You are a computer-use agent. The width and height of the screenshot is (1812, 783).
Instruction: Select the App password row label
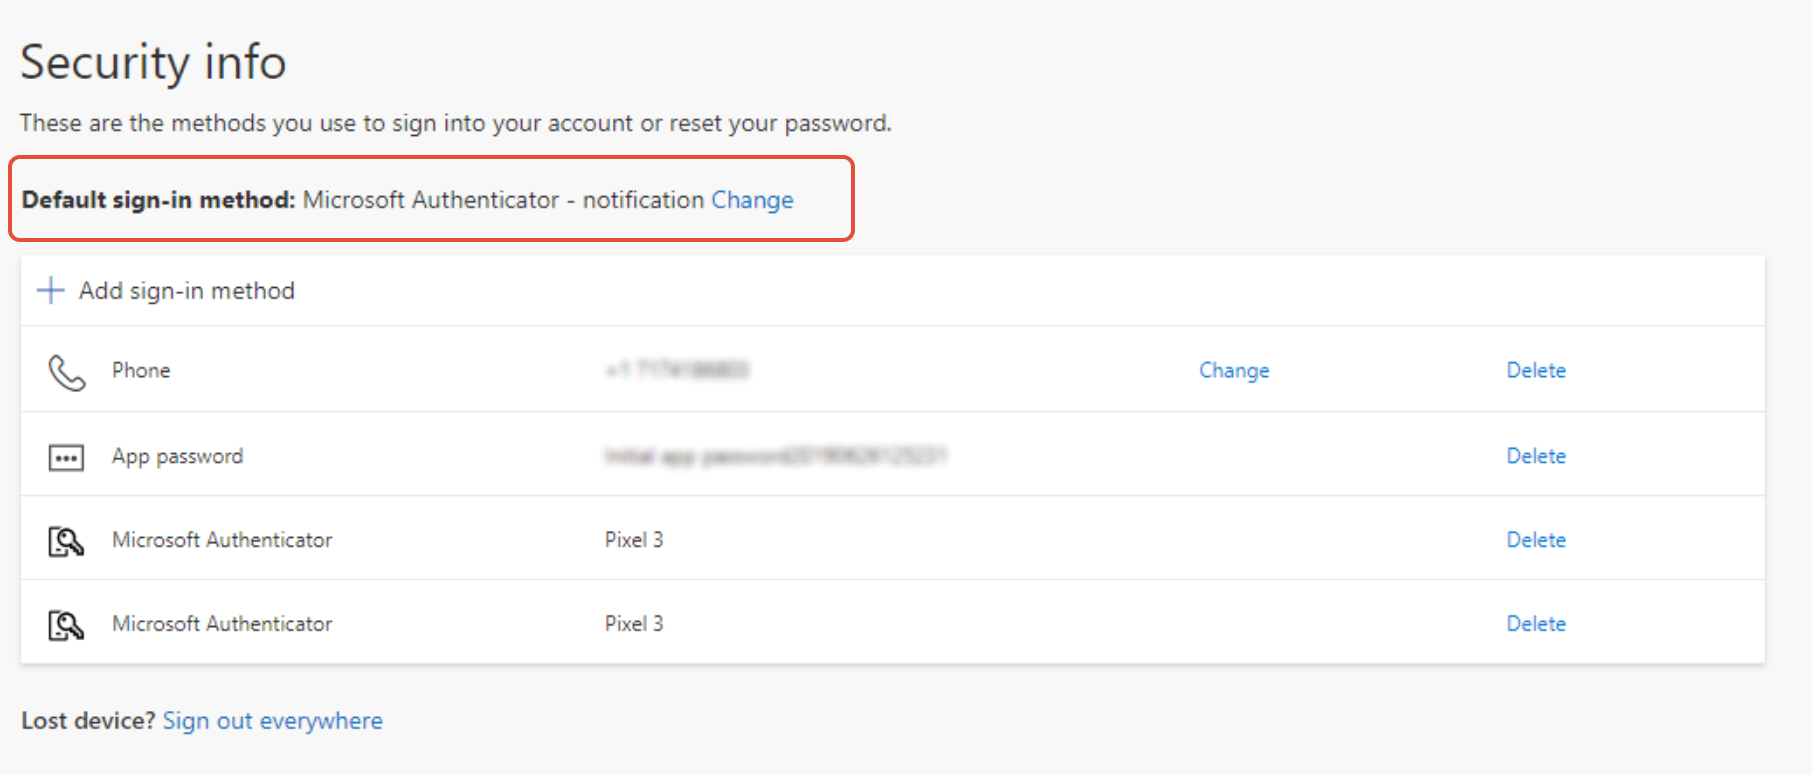178,456
